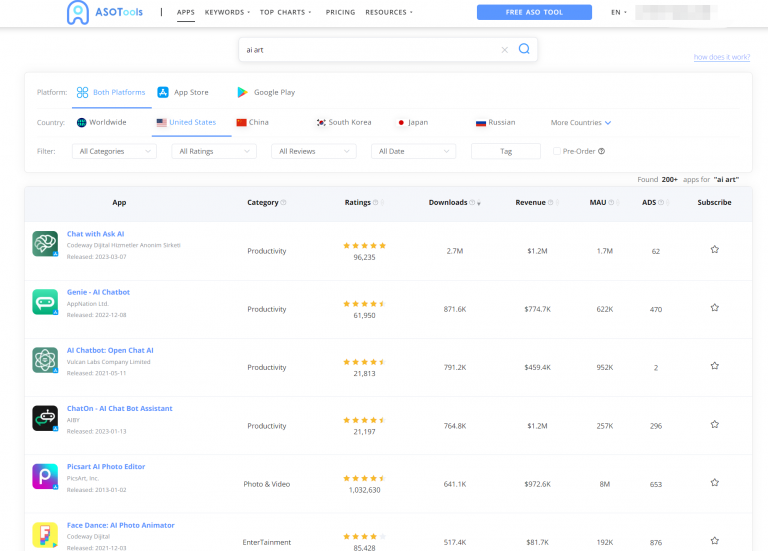Open the 'how does it work?' link
This screenshot has width=768, height=551.
point(721,57)
